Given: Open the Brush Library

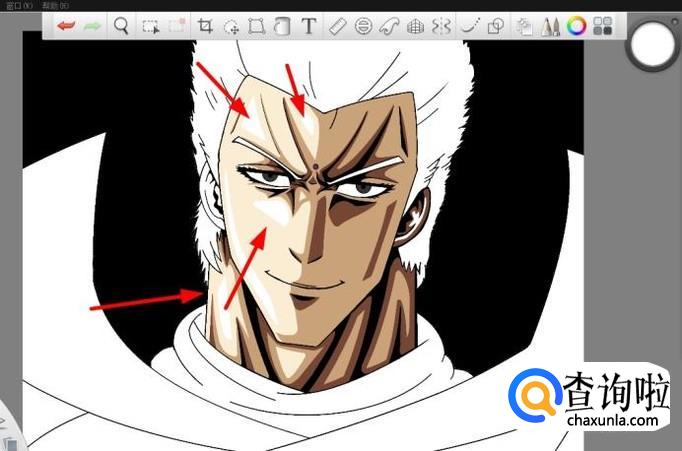Looking at the screenshot, I should point(550,27).
